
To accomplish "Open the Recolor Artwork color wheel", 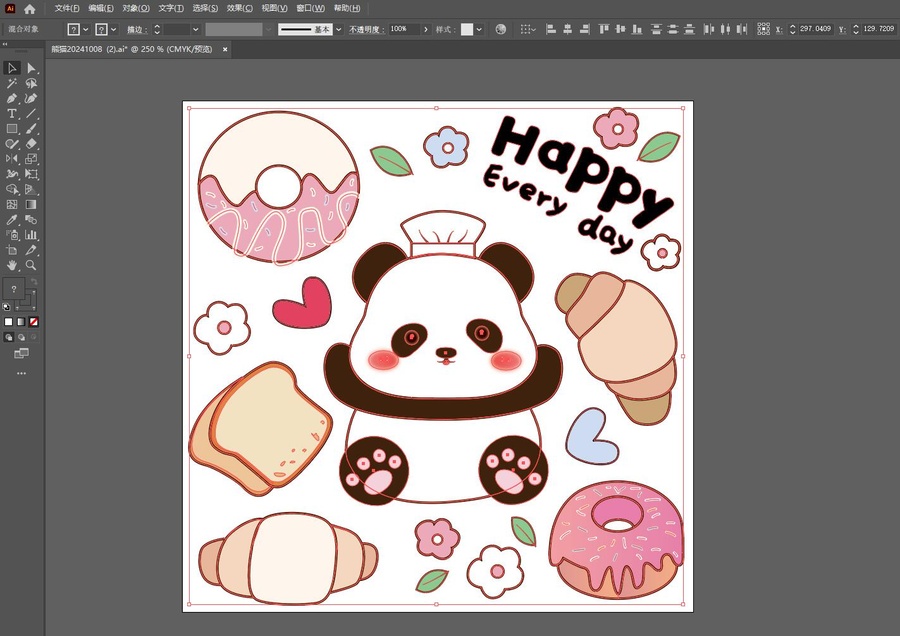I will 501,29.
